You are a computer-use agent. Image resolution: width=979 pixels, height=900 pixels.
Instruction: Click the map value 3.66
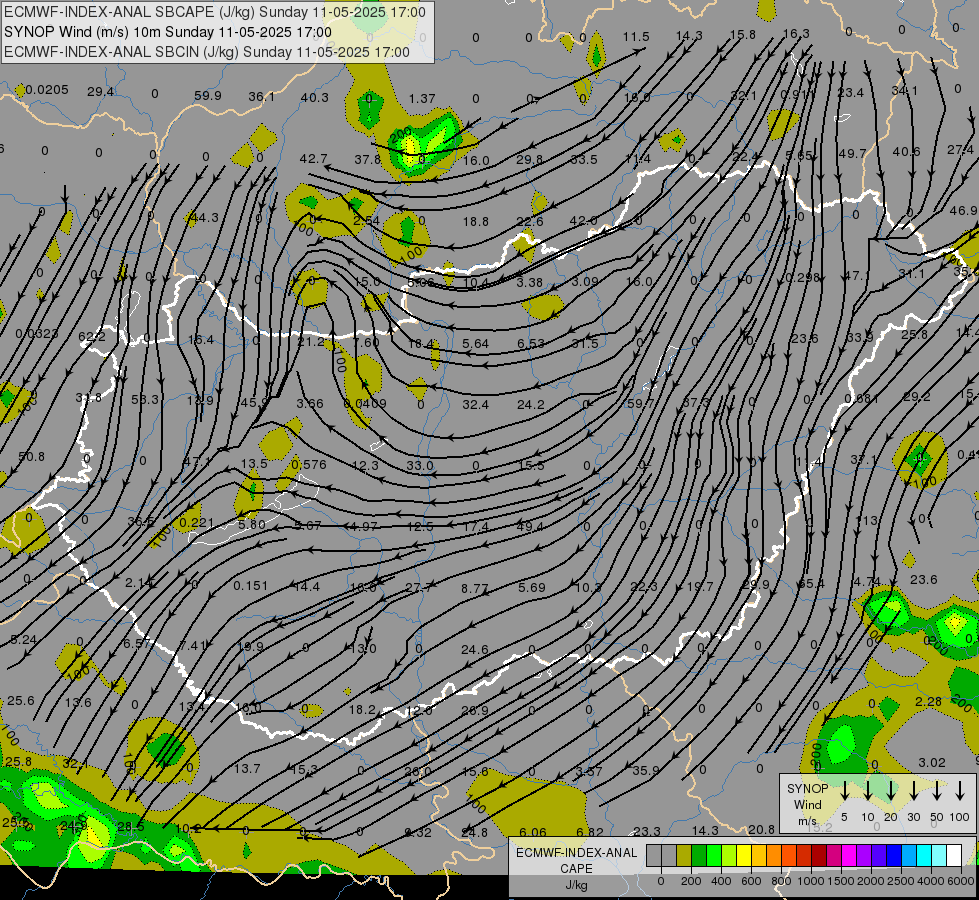click(310, 403)
